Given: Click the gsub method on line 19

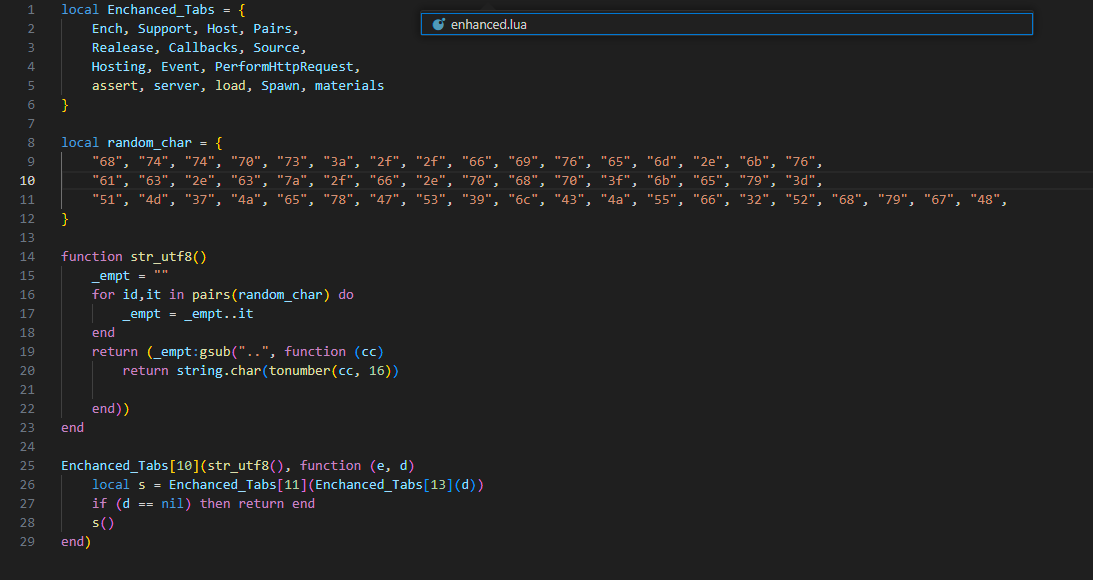Looking at the screenshot, I should 215,351.
